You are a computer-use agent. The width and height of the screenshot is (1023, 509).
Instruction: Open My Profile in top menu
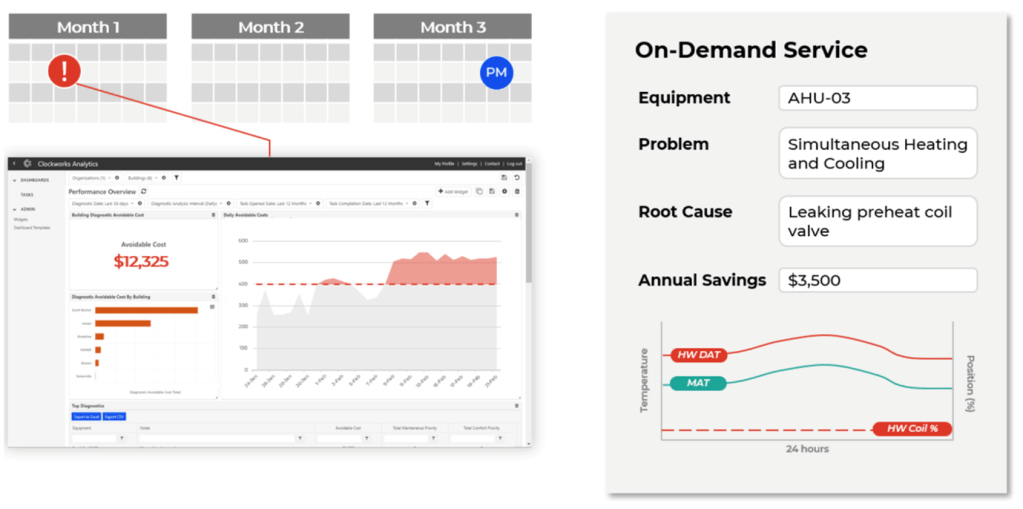tap(444, 163)
